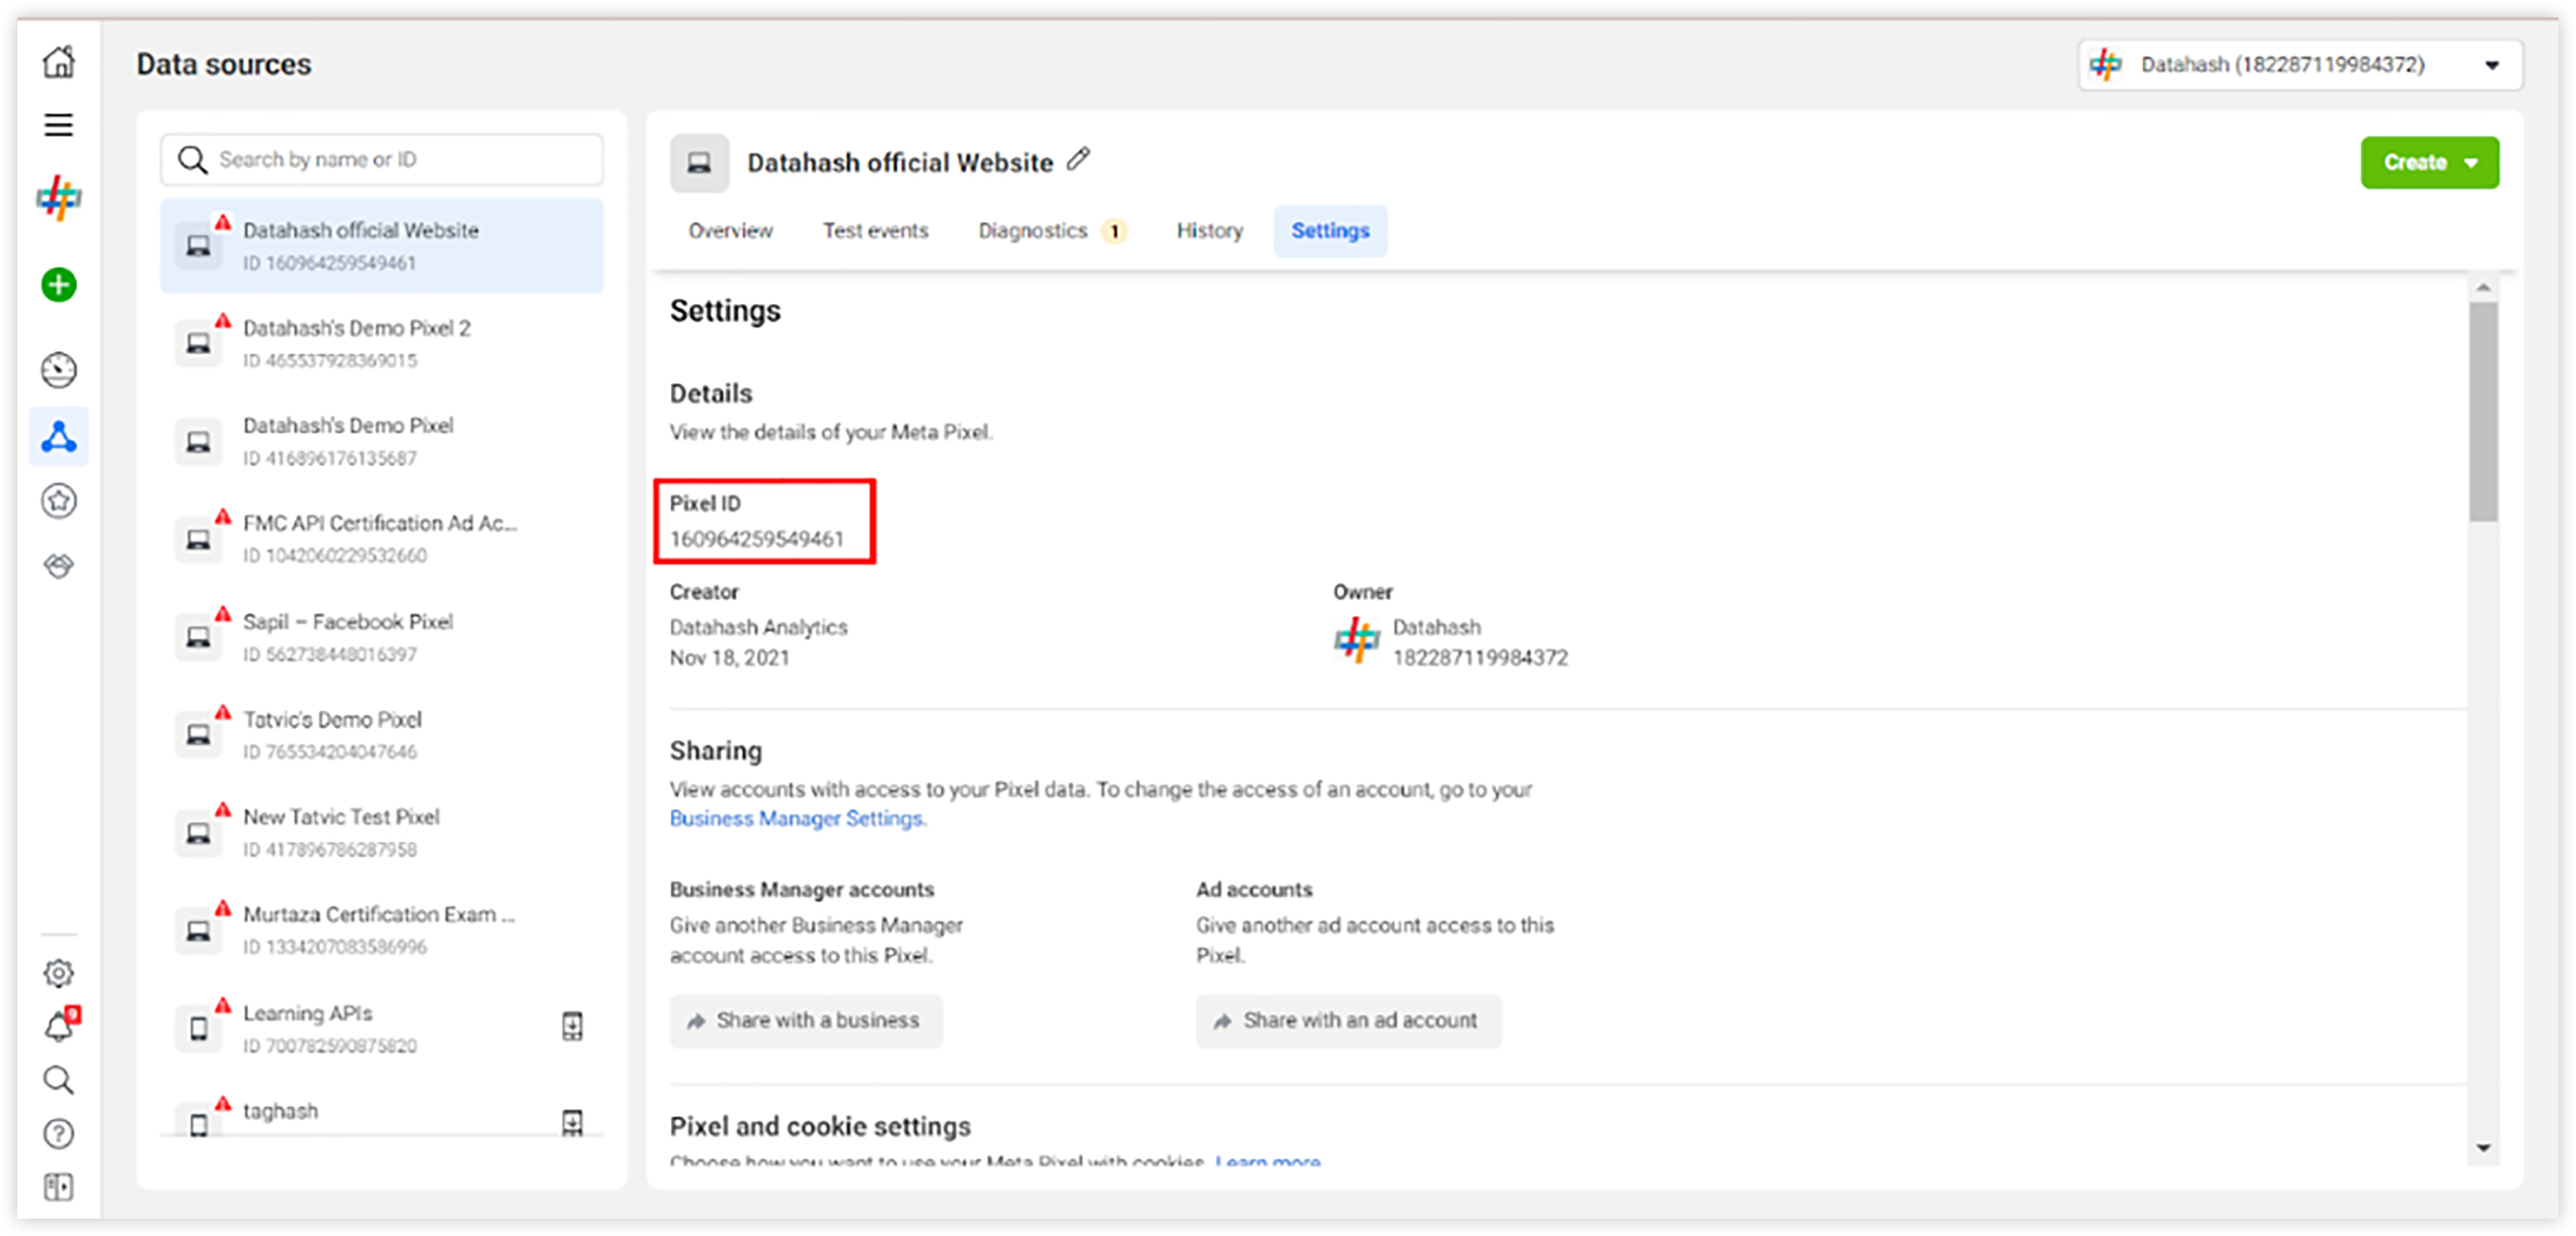Click the device icon beside taghash

pos(572,1123)
